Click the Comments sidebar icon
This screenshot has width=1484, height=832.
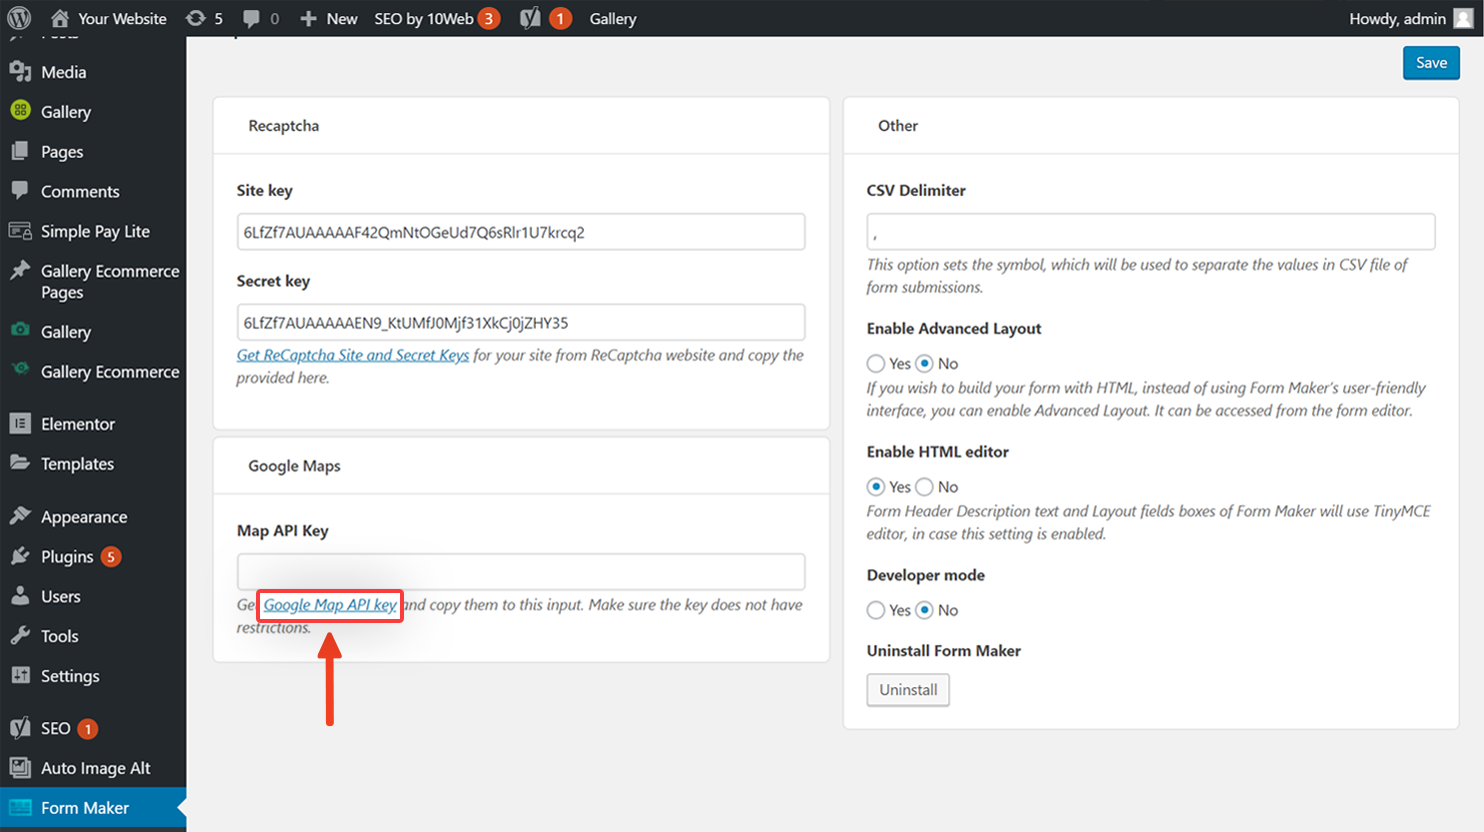20,190
